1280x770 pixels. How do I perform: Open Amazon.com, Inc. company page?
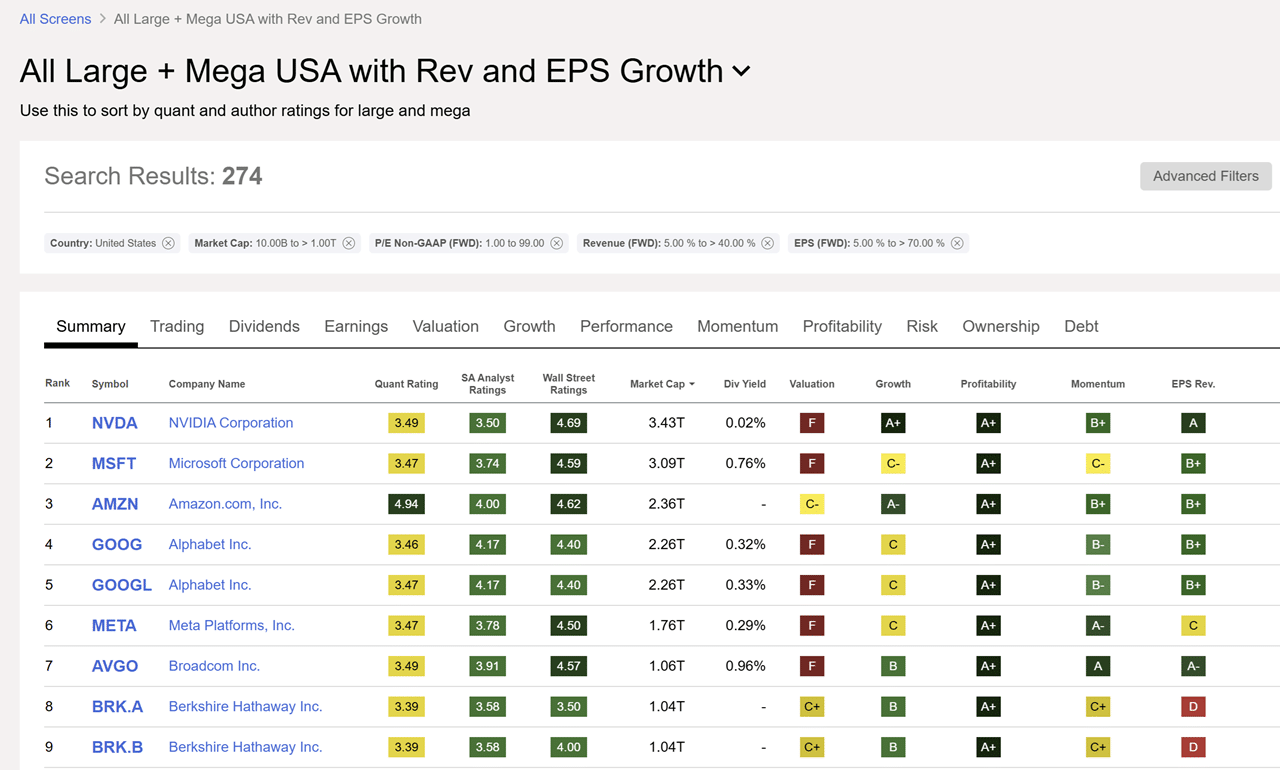[225, 504]
